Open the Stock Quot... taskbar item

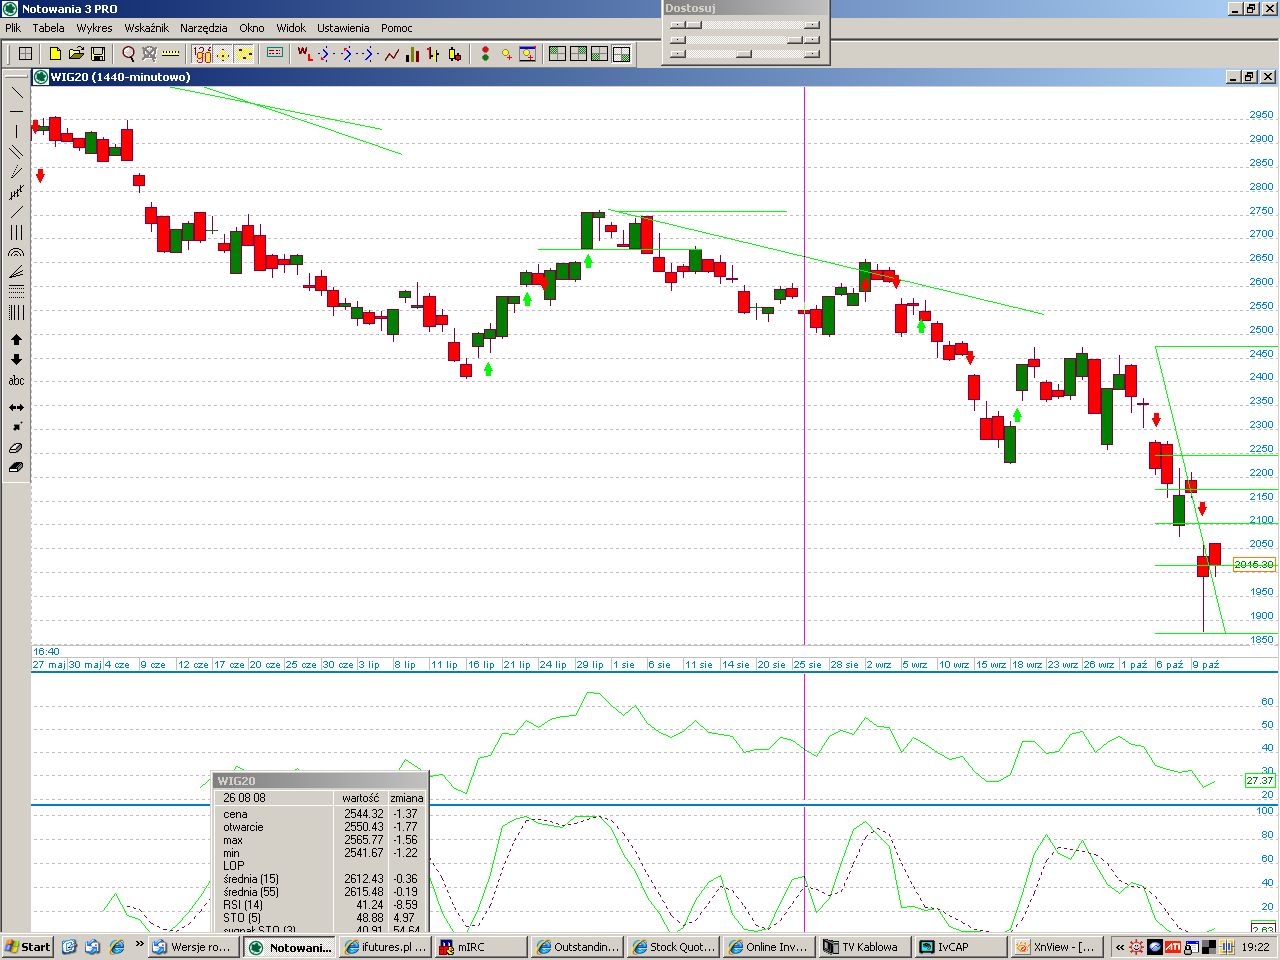click(x=674, y=947)
